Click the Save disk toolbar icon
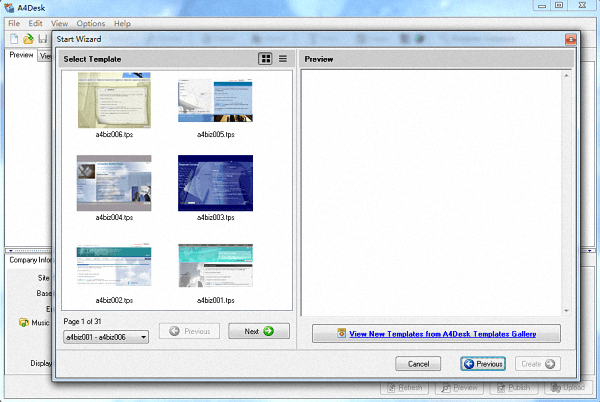Screen dimensions: 600x402 (x=42, y=38)
